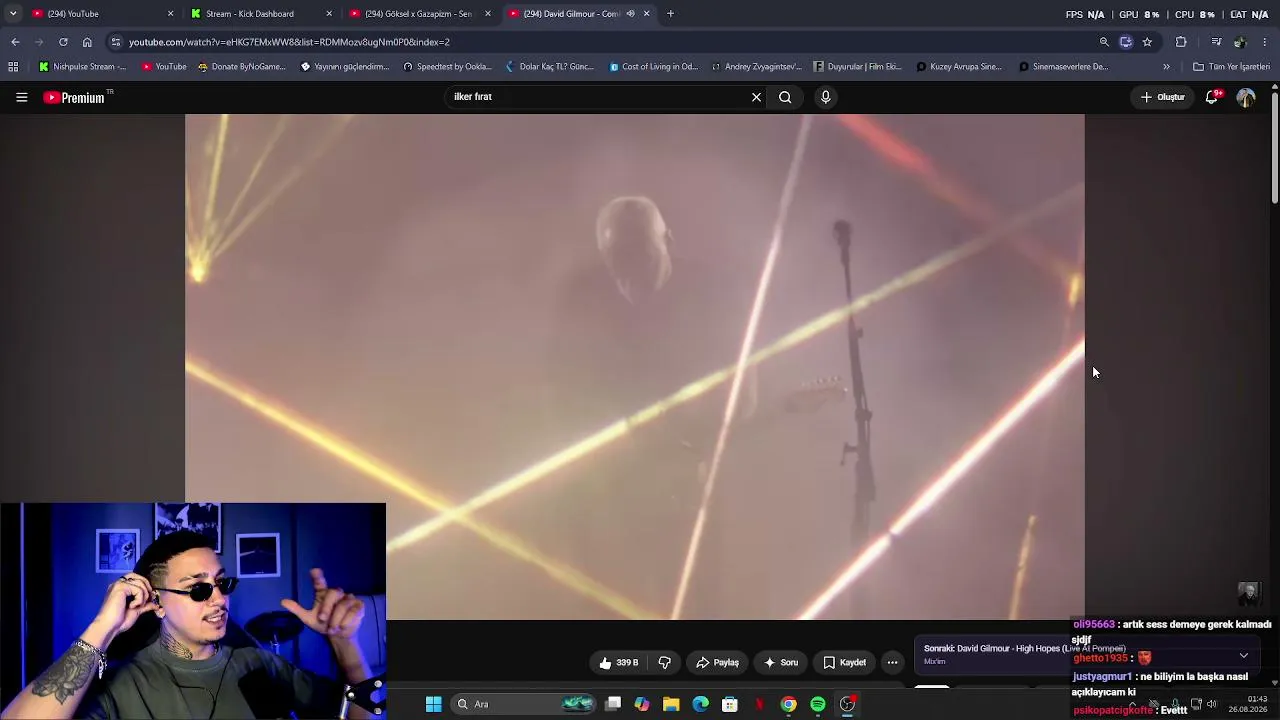Like the video with thumbs up
The height and width of the screenshot is (720, 1280).
click(619, 662)
